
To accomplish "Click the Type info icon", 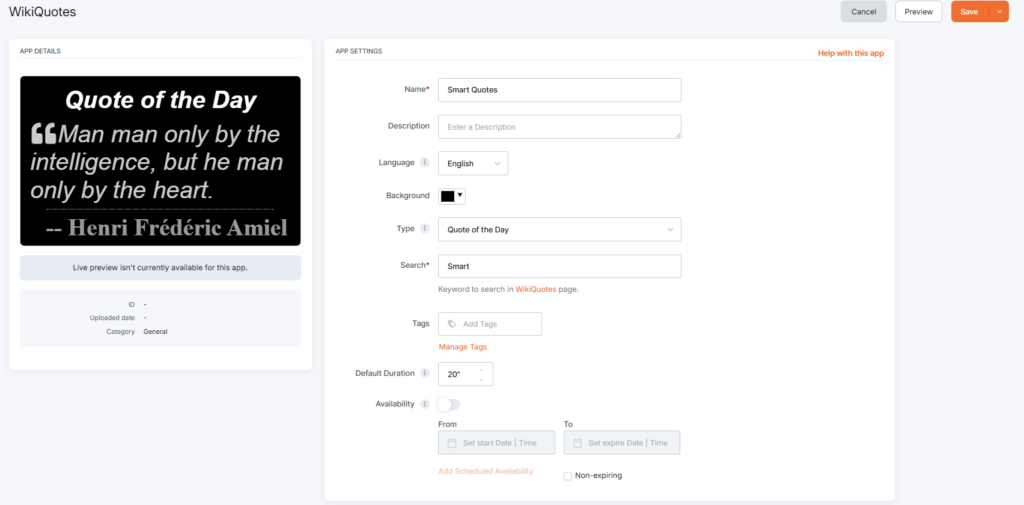I will tap(424, 229).
